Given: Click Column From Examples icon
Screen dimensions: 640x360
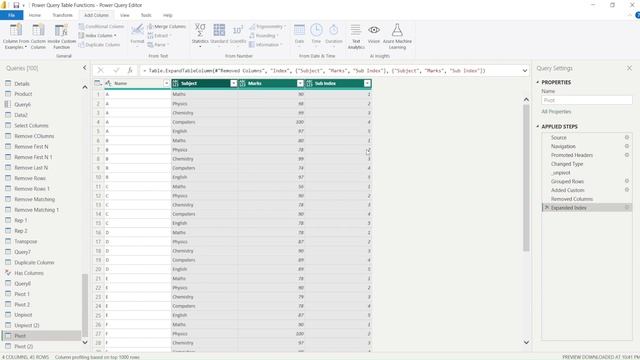Looking at the screenshot, I should click(x=16, y=30).
